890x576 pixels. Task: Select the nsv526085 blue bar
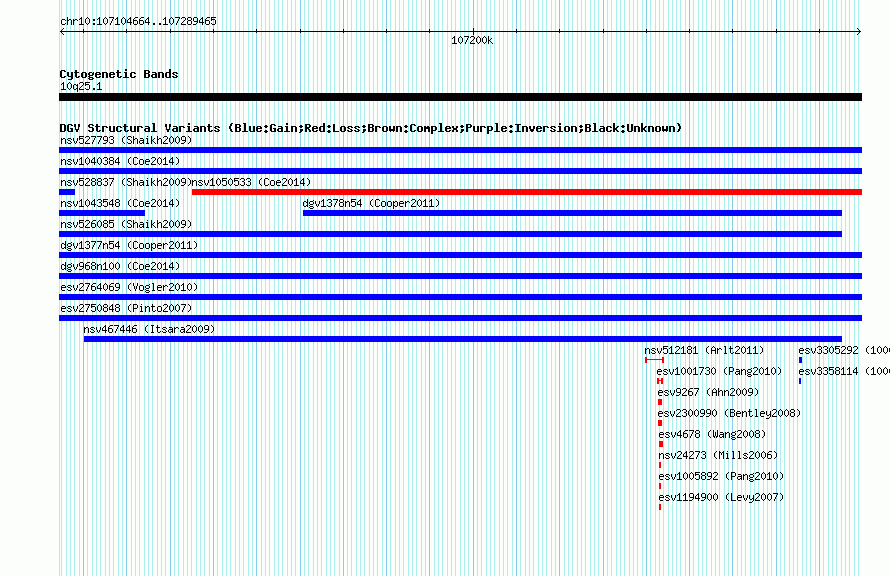click(x=451, y=234)
